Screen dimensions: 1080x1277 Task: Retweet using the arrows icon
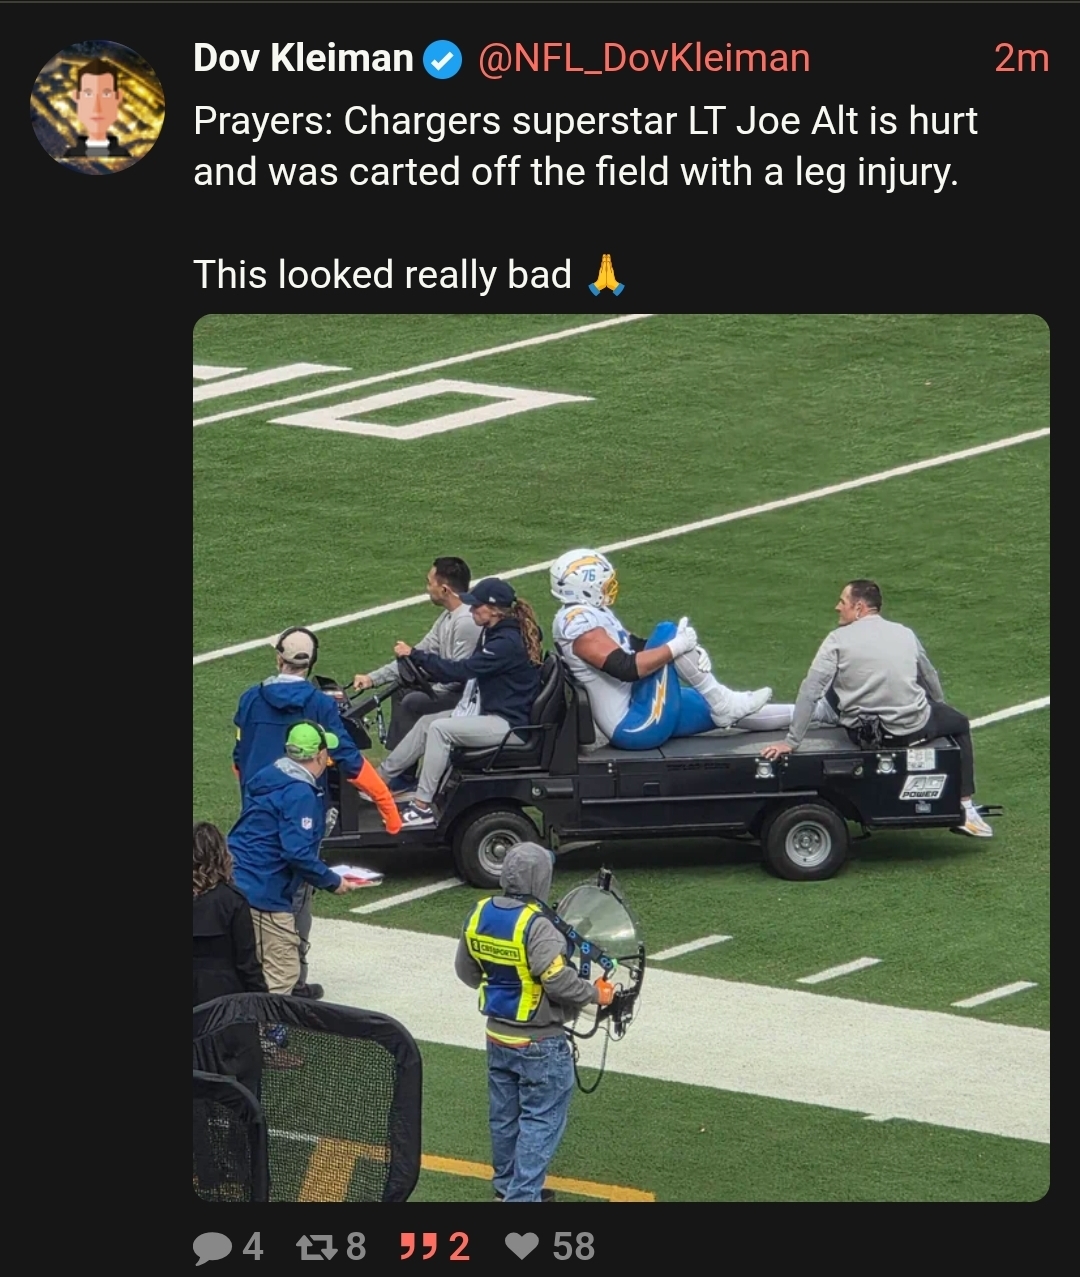point(317,1247)
